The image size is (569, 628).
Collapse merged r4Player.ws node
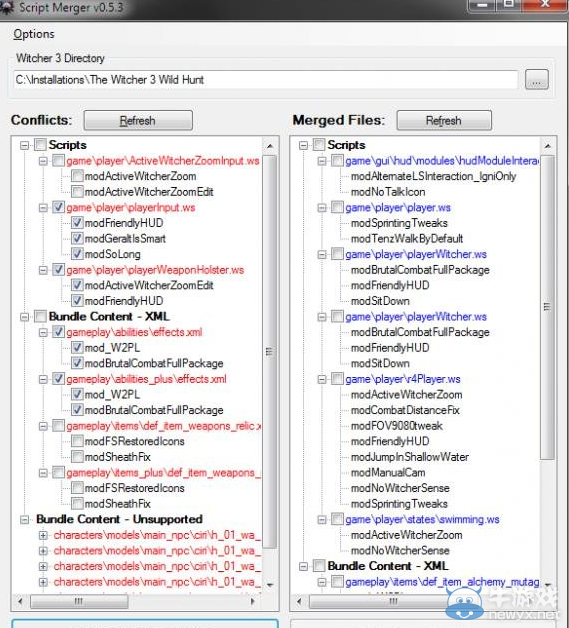tap(322, 379)
